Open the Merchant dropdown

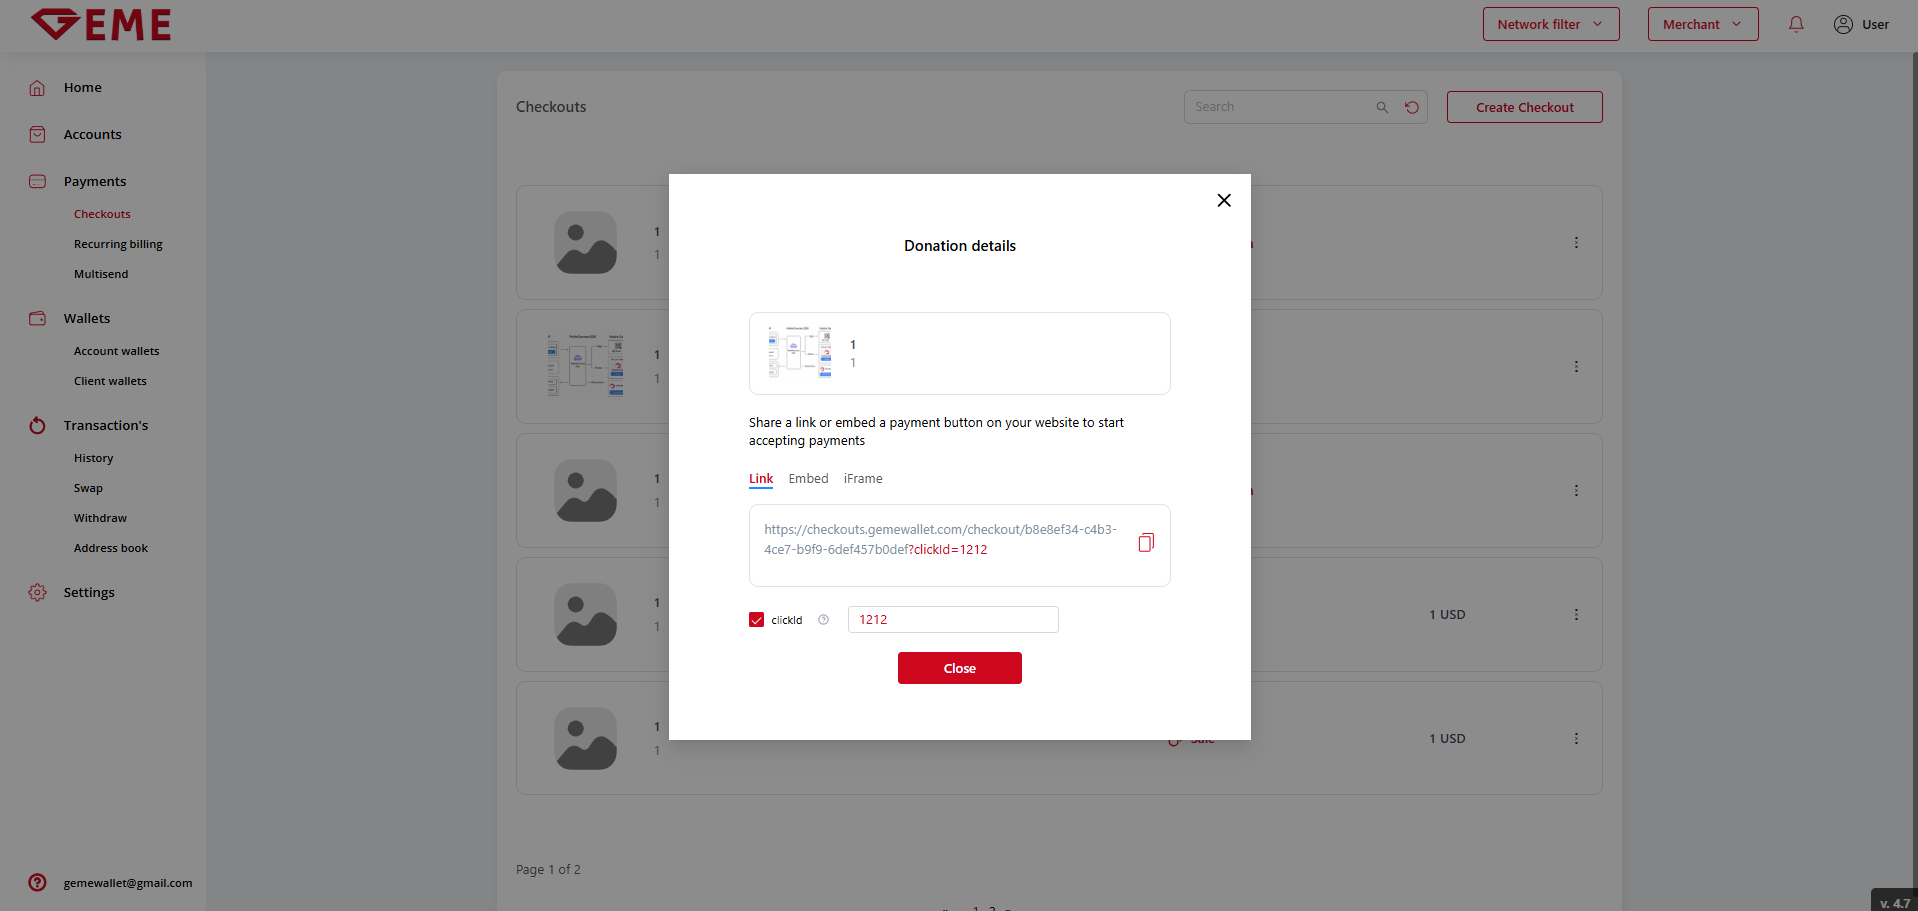click(x=1702, y=25)
